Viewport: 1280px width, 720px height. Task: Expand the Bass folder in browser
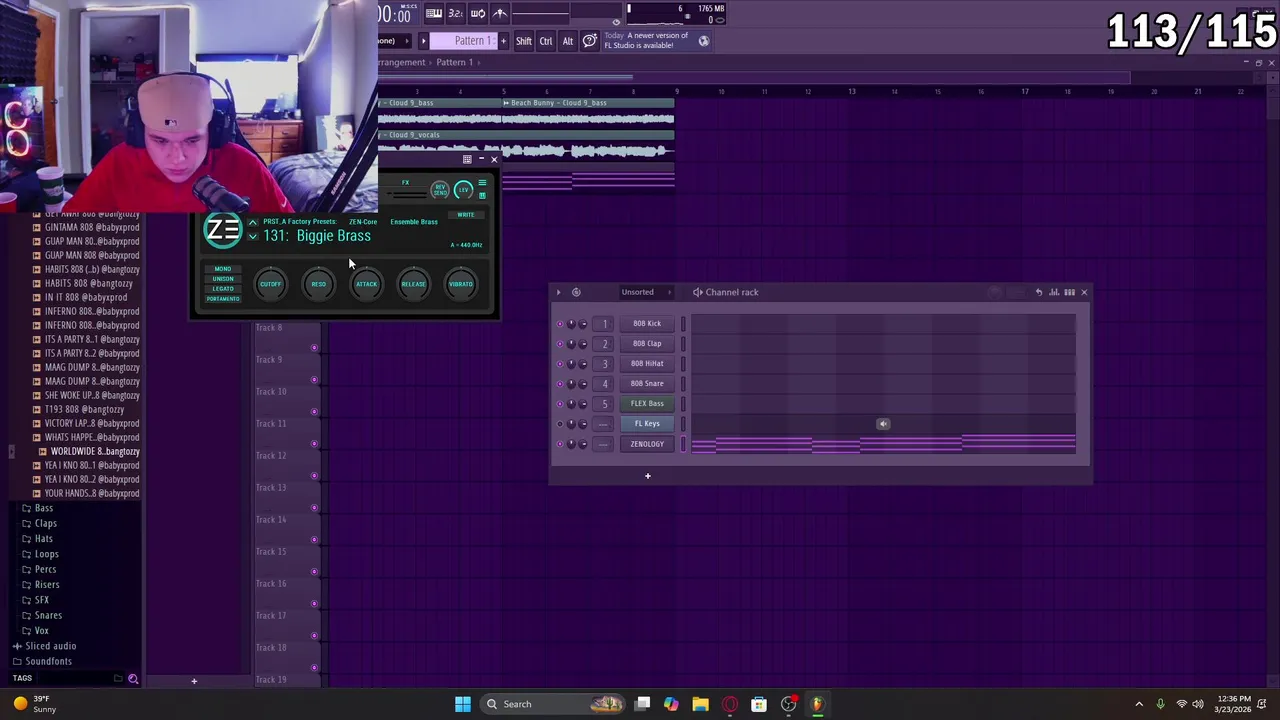point(43,508)
